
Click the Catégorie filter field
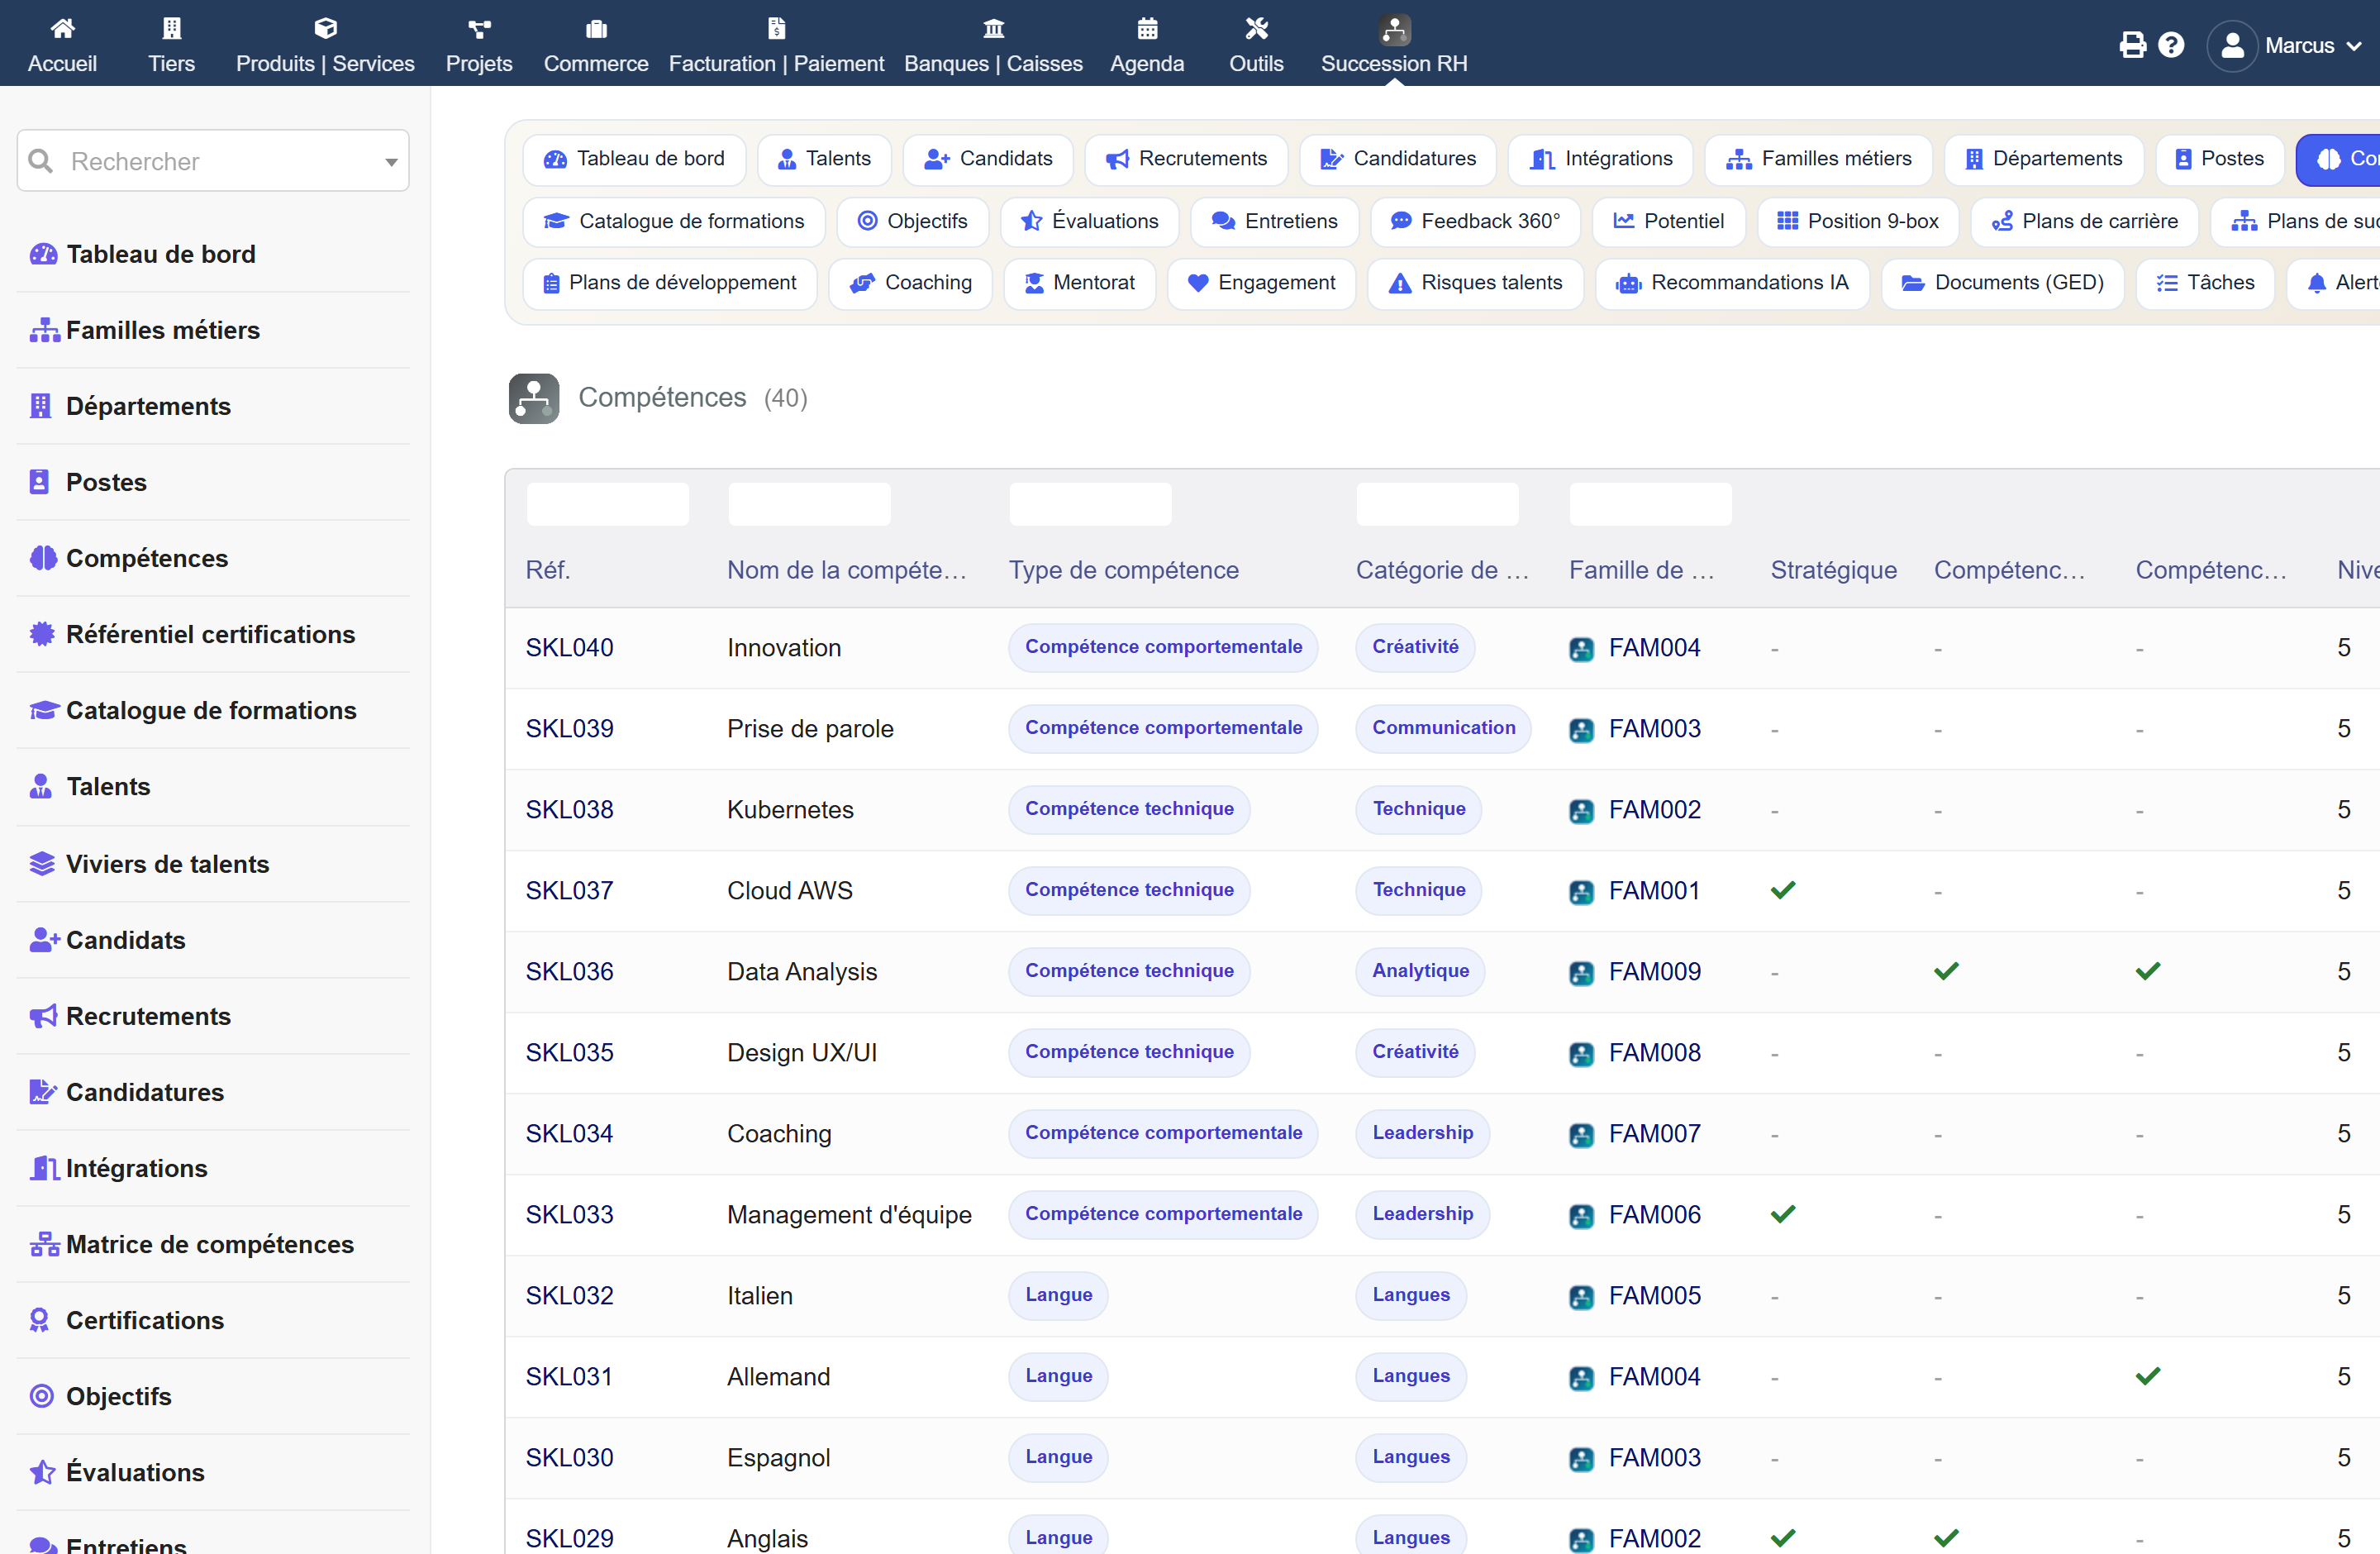point(1437,504)
